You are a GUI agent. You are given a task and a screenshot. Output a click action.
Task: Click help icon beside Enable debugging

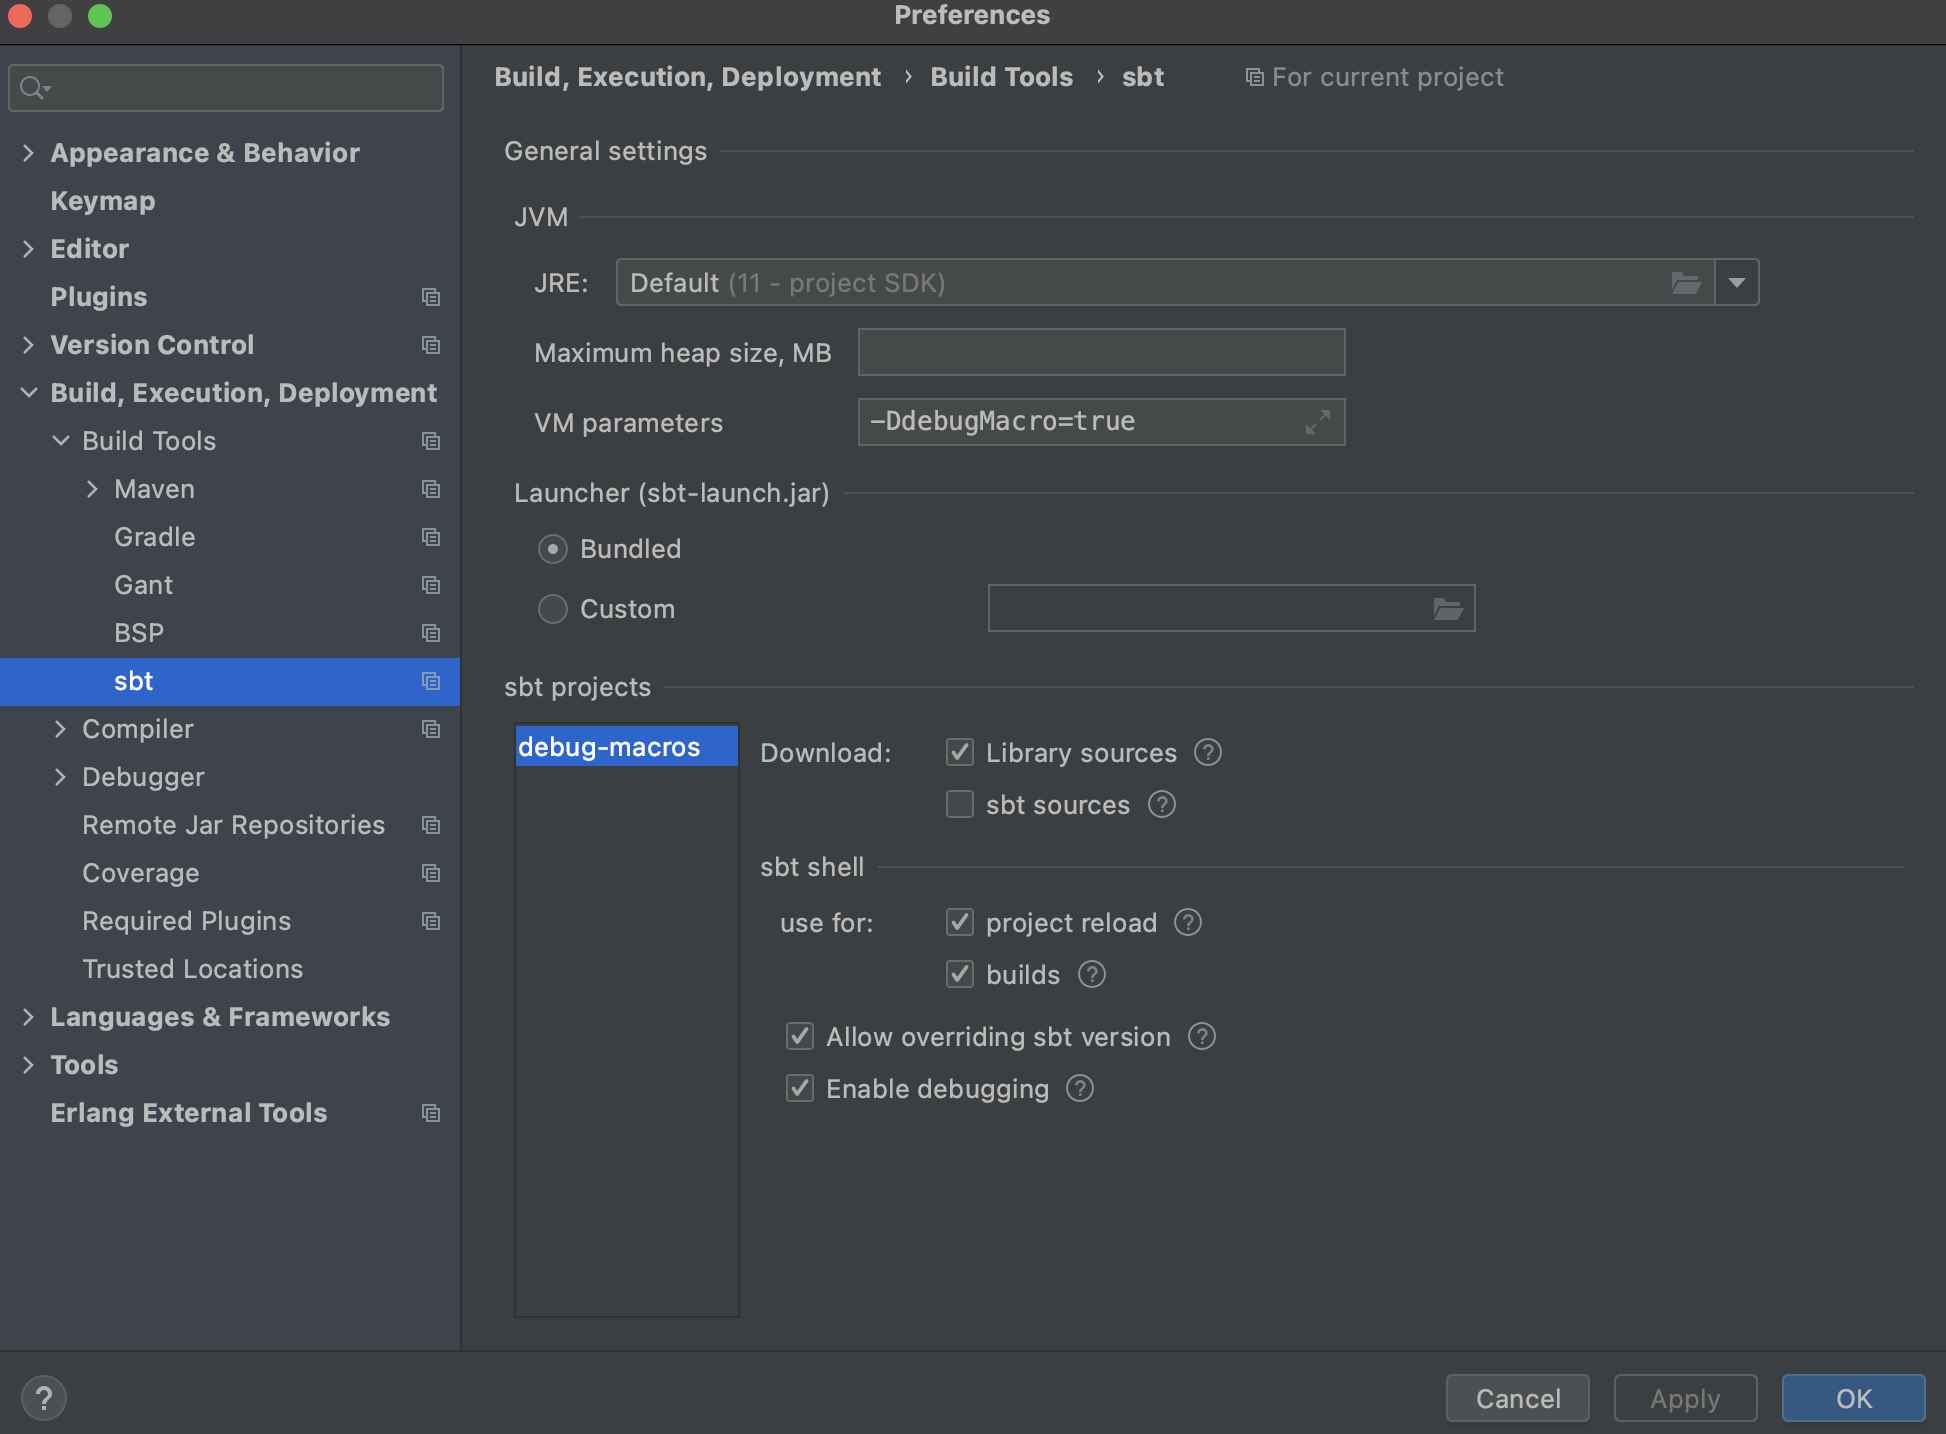tap(1080, 1088)
